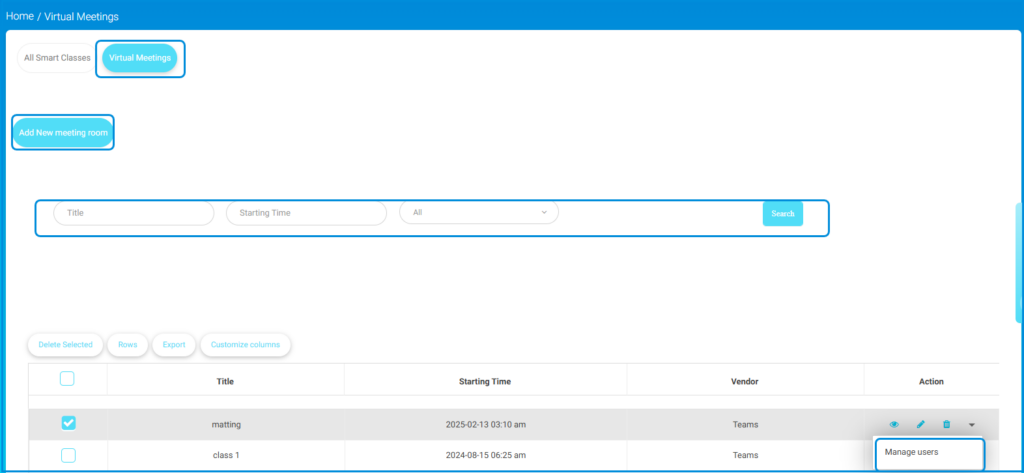Expand matting row actions dropdown arrow
Viewport: 1024px width, 473px height.
(x=972, y=425)
